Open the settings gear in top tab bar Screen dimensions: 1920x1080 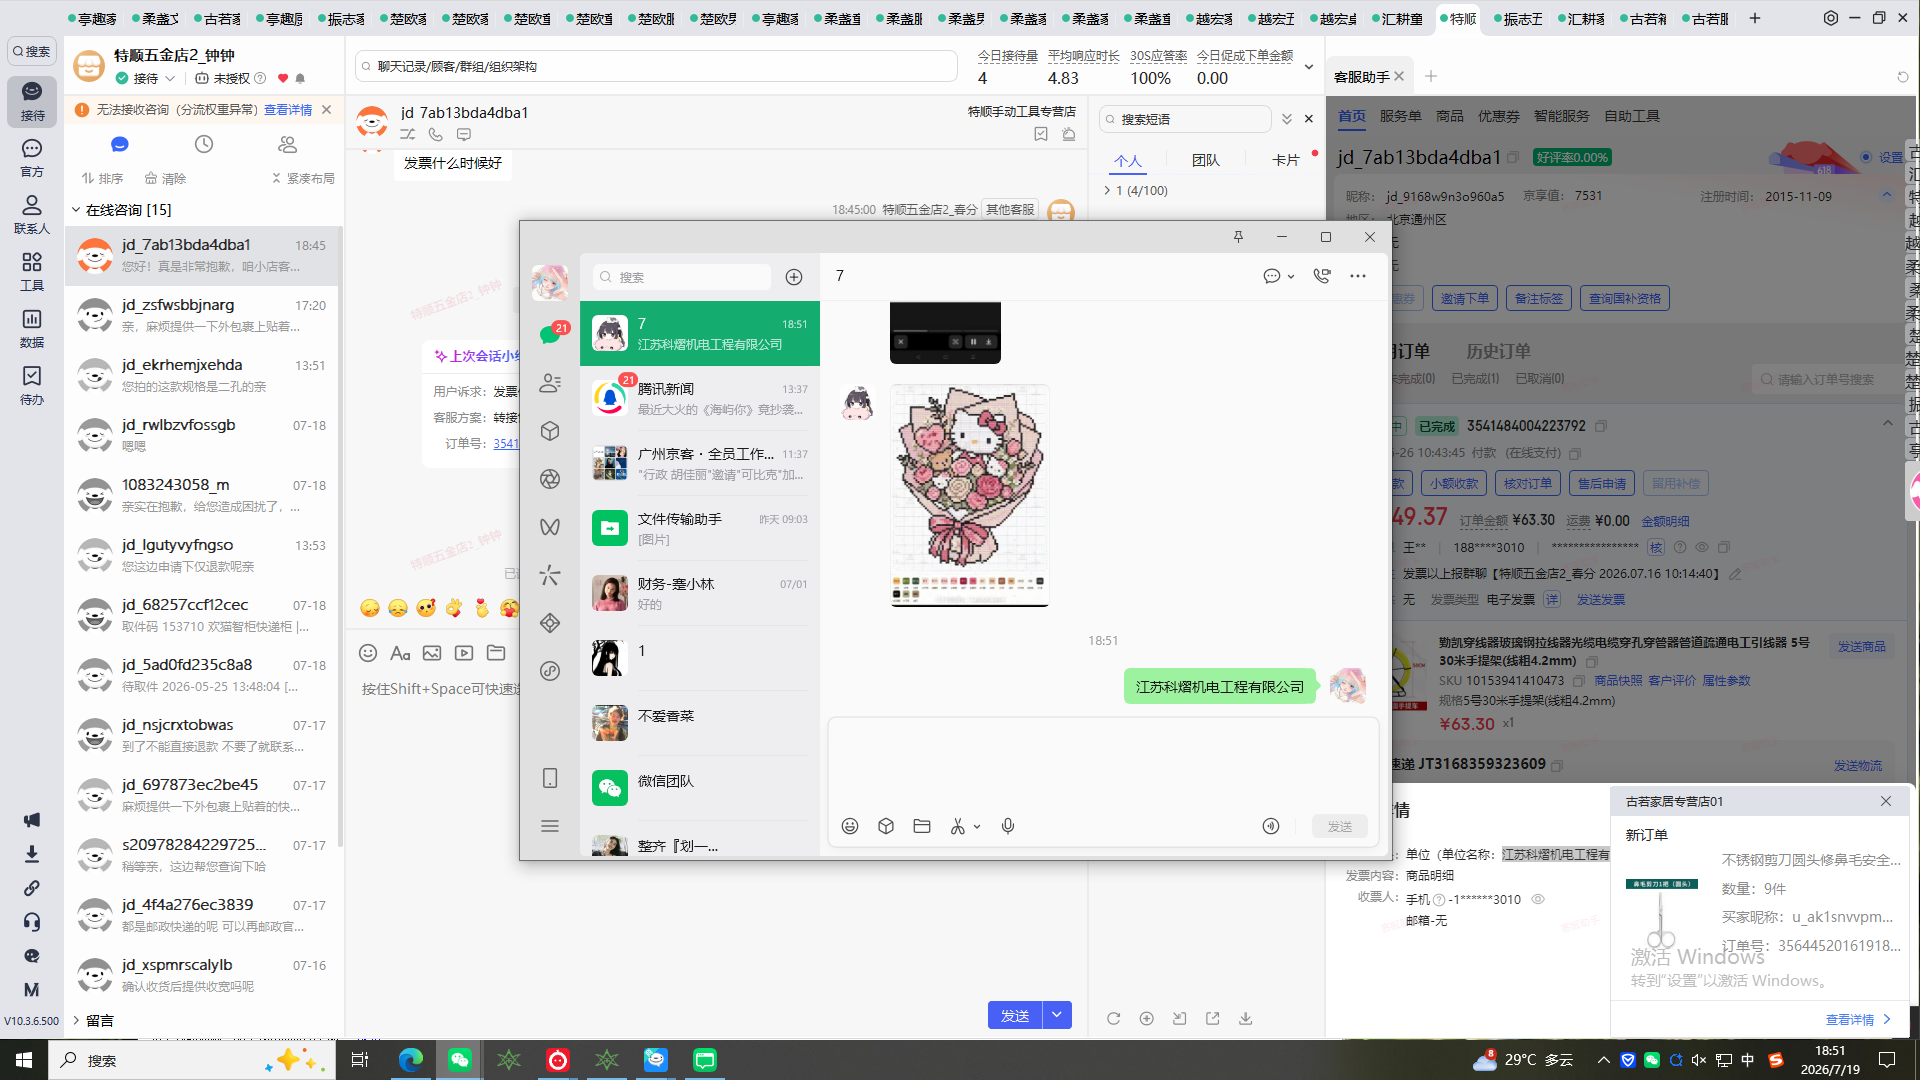[1831, 18]
